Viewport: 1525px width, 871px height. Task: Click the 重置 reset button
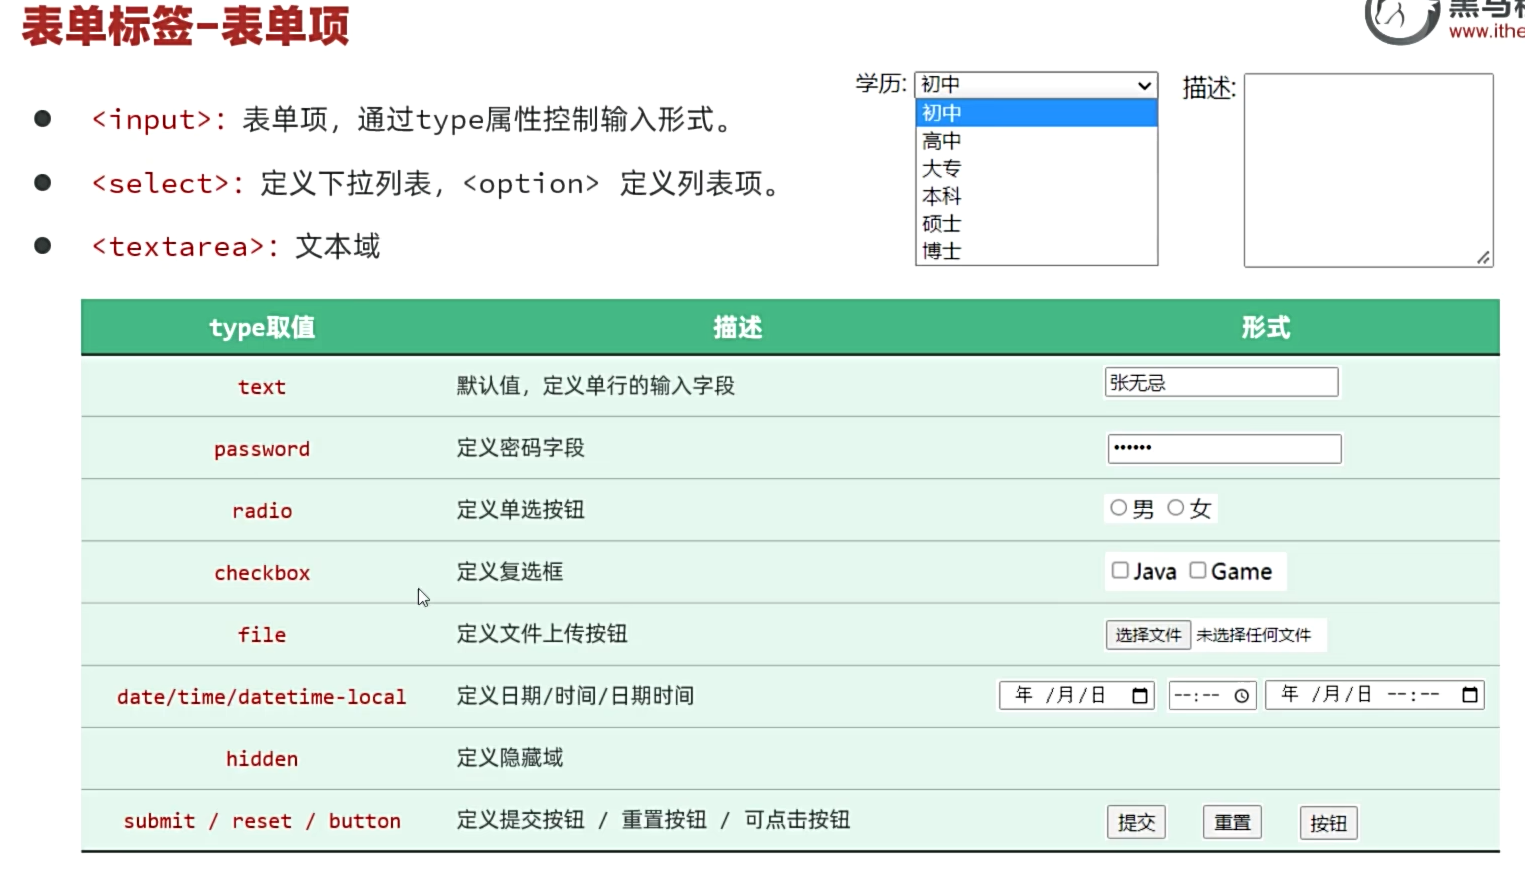1231,821
